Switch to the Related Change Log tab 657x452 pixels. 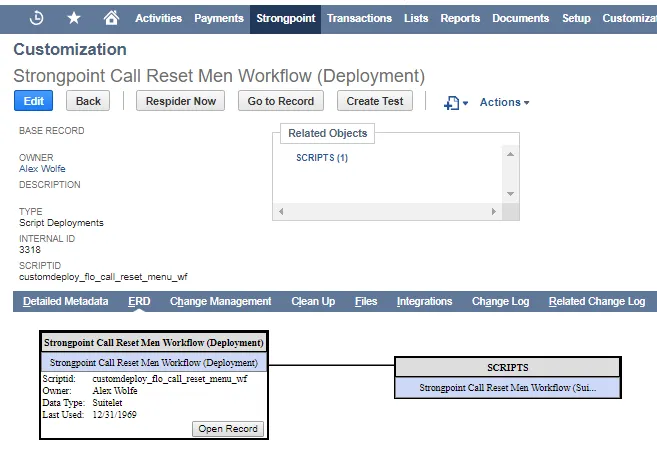597,302
